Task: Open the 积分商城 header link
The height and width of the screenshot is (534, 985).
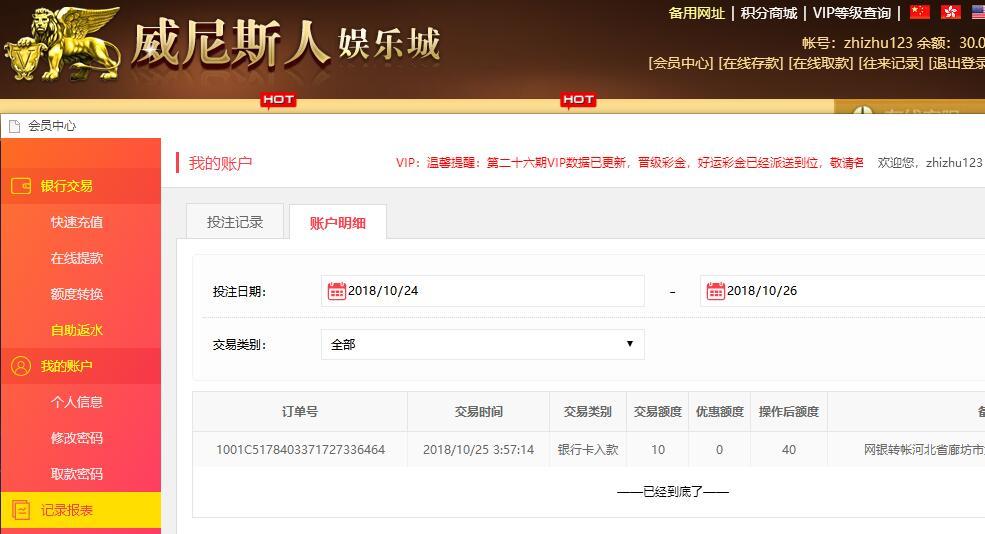Action: (769, 13)
